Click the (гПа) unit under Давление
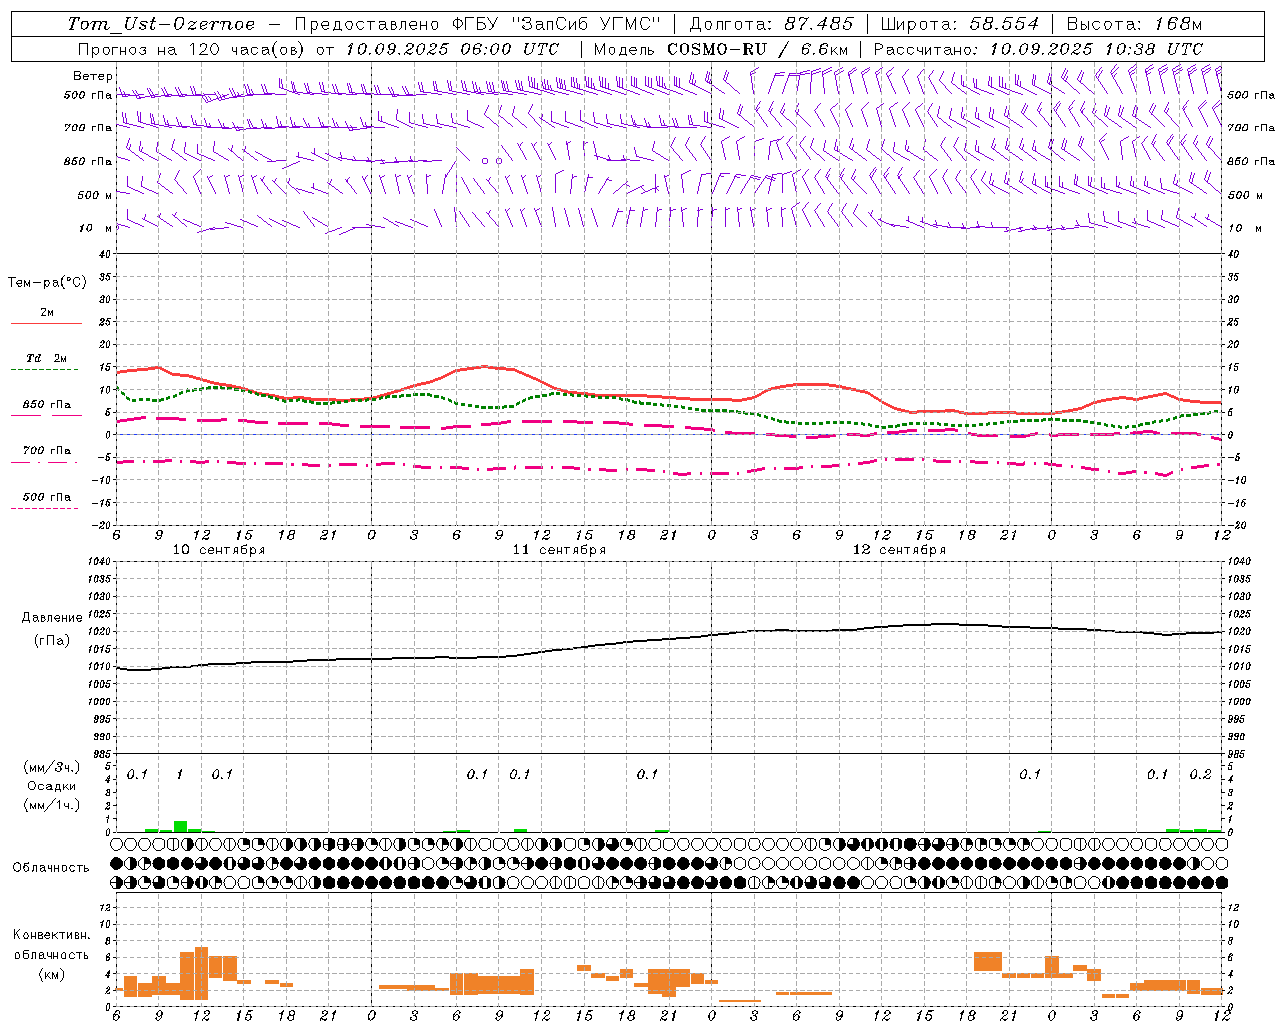The image size is (1280, 1024). 52,641
